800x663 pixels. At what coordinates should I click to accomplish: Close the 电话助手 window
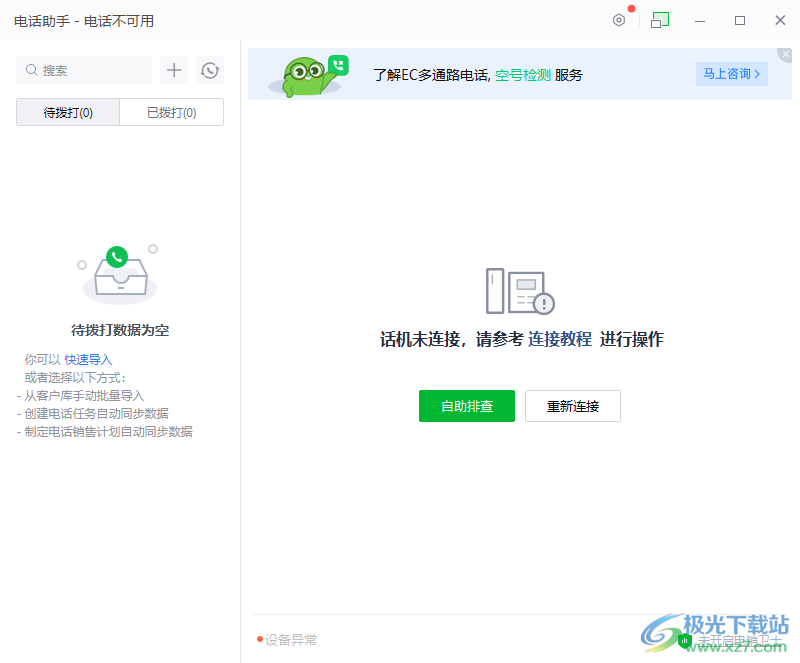click(x=780, y=20)
